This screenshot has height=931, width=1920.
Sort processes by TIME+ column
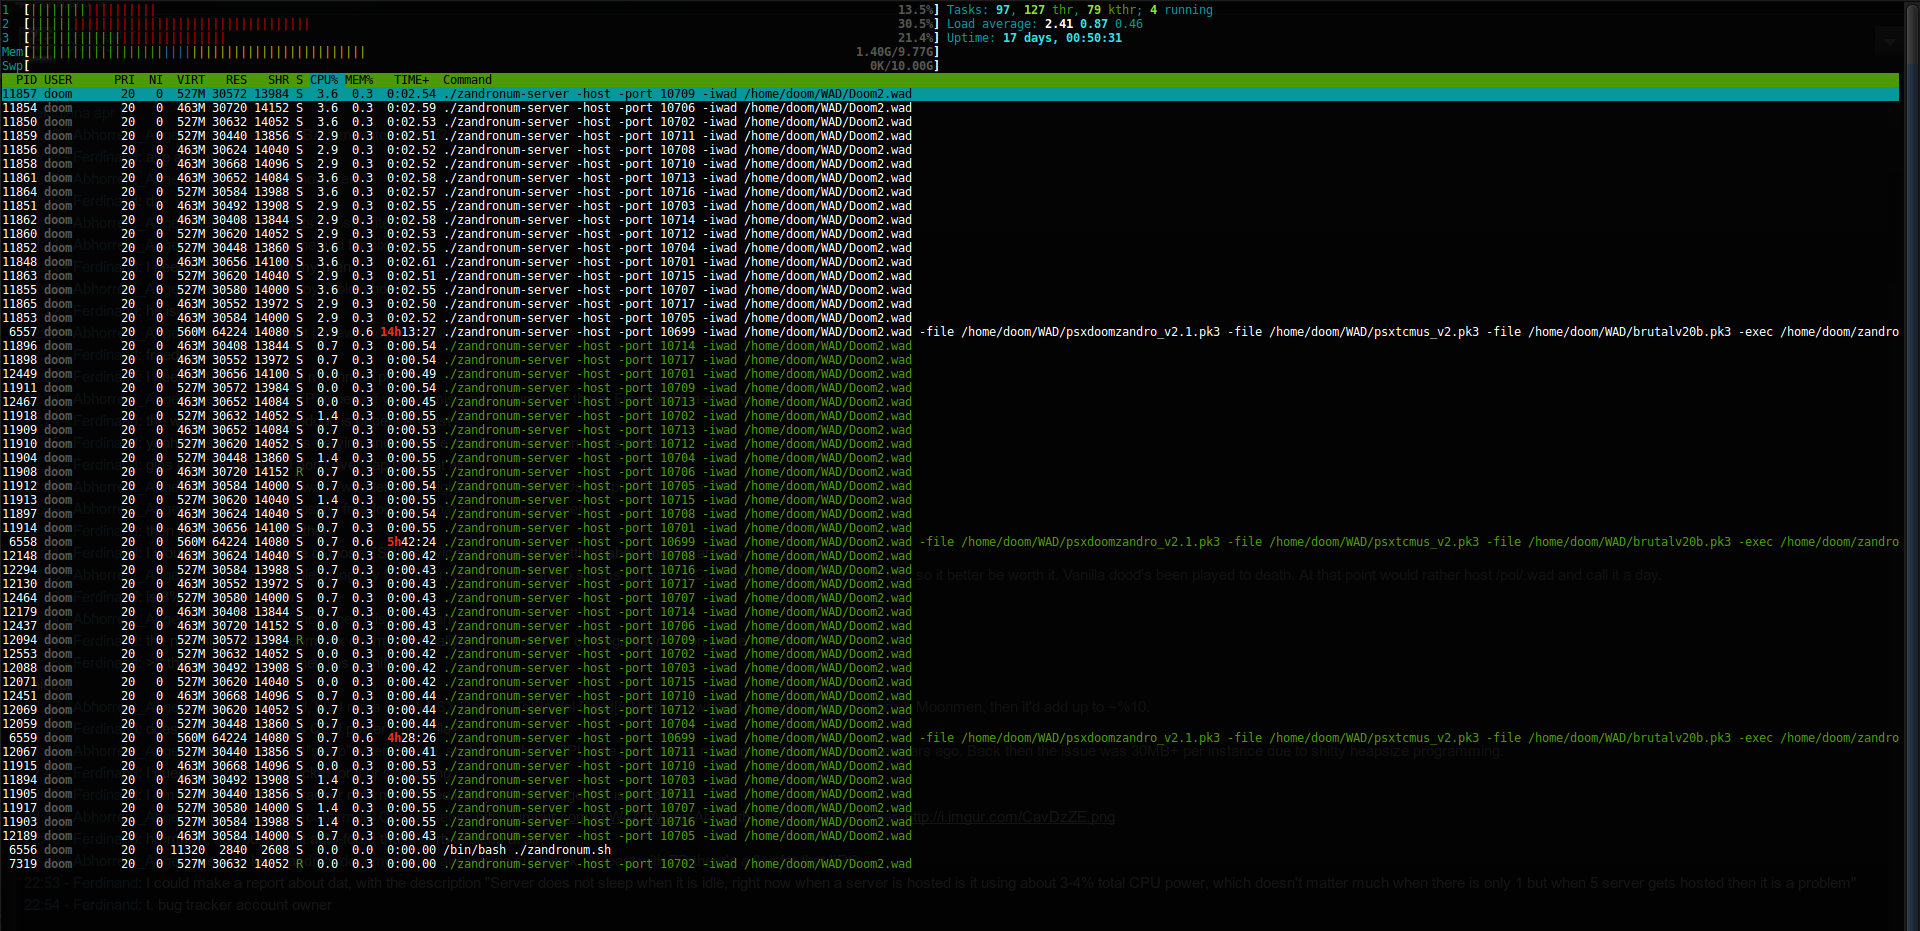pos(411,80)
